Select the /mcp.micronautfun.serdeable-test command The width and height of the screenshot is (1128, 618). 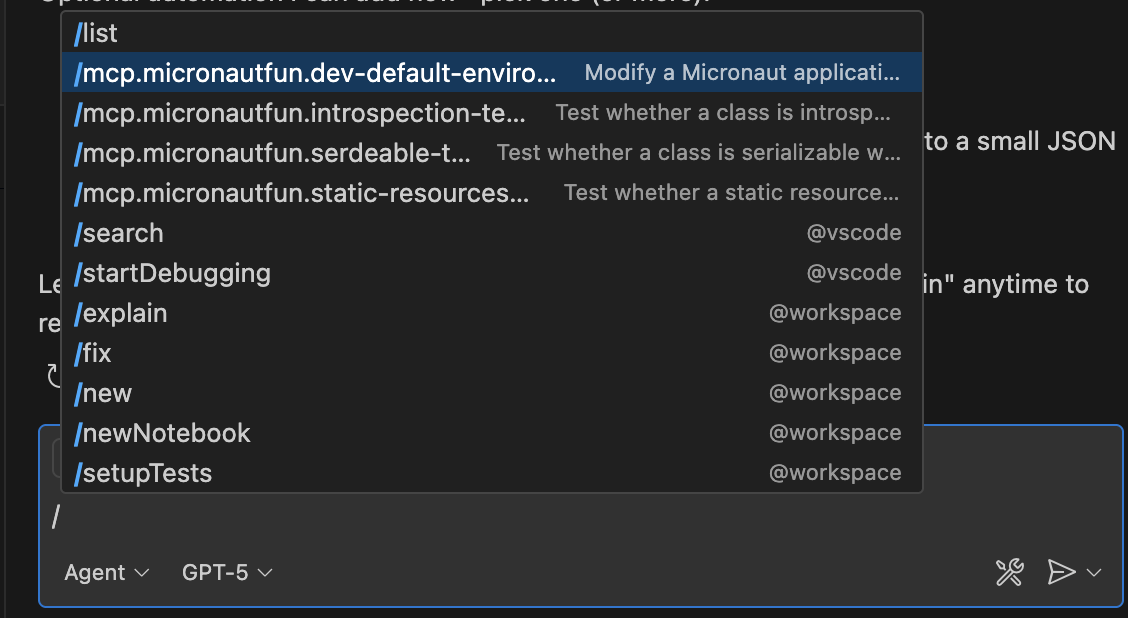(492, 153)
